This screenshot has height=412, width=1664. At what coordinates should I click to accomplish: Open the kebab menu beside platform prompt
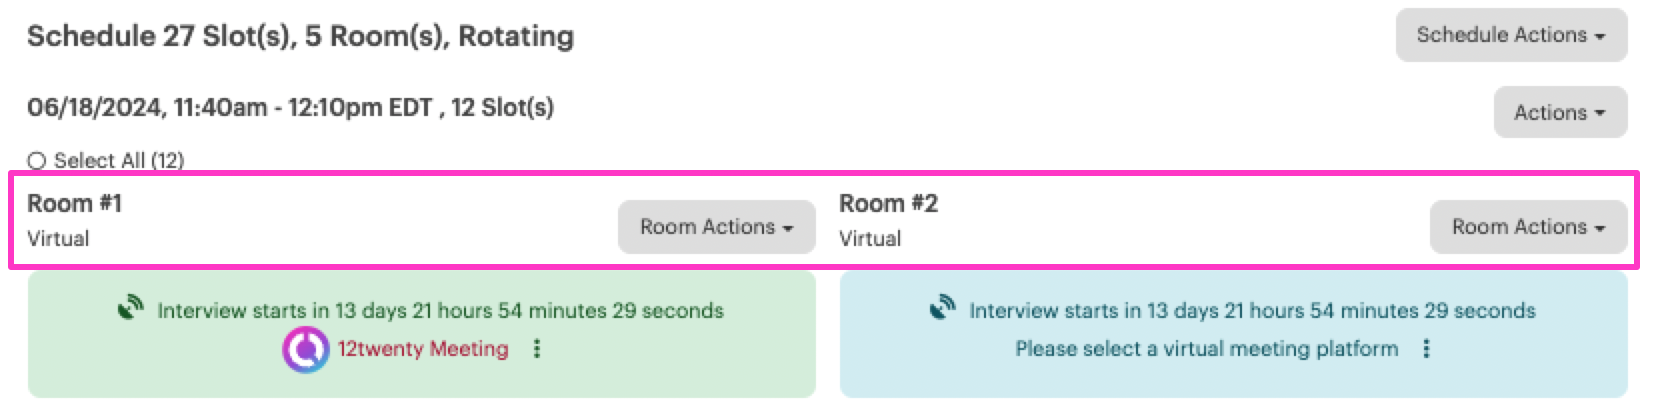click(1426, 349)
